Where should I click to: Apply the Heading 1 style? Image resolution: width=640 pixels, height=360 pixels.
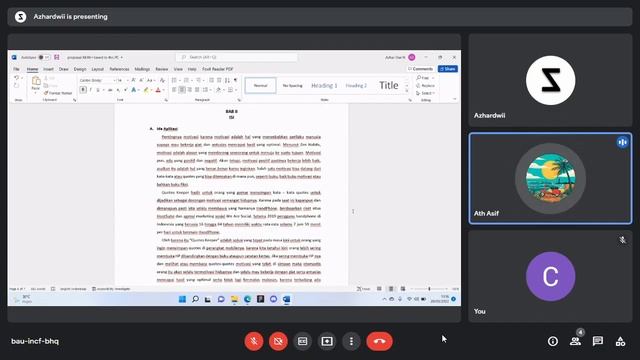(x=324, y=86)
